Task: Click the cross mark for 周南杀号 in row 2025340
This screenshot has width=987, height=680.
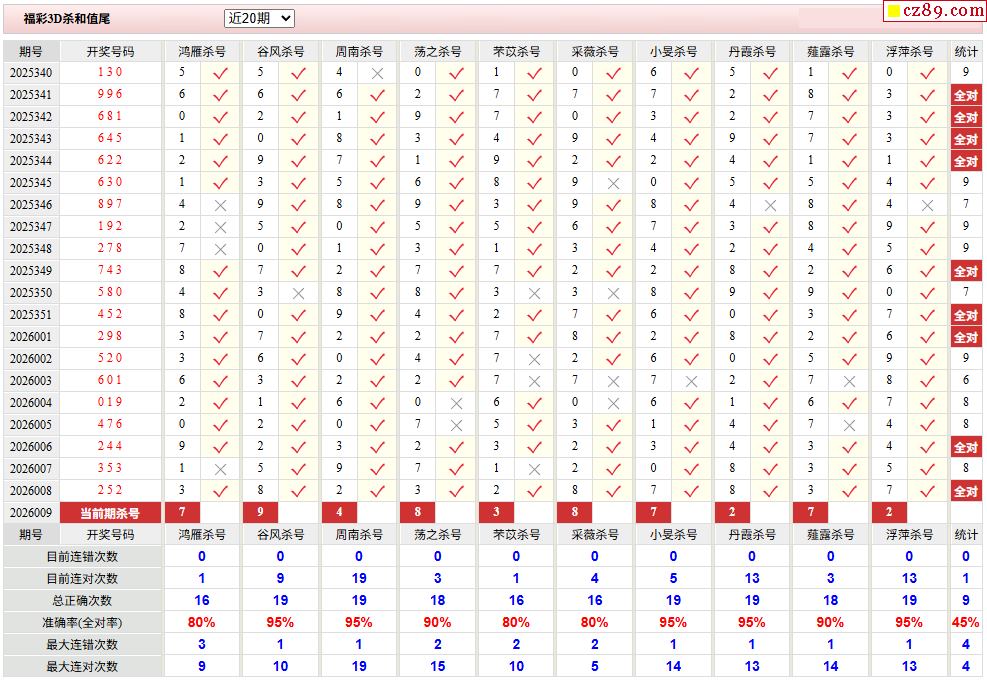Action: coord(377,73)
